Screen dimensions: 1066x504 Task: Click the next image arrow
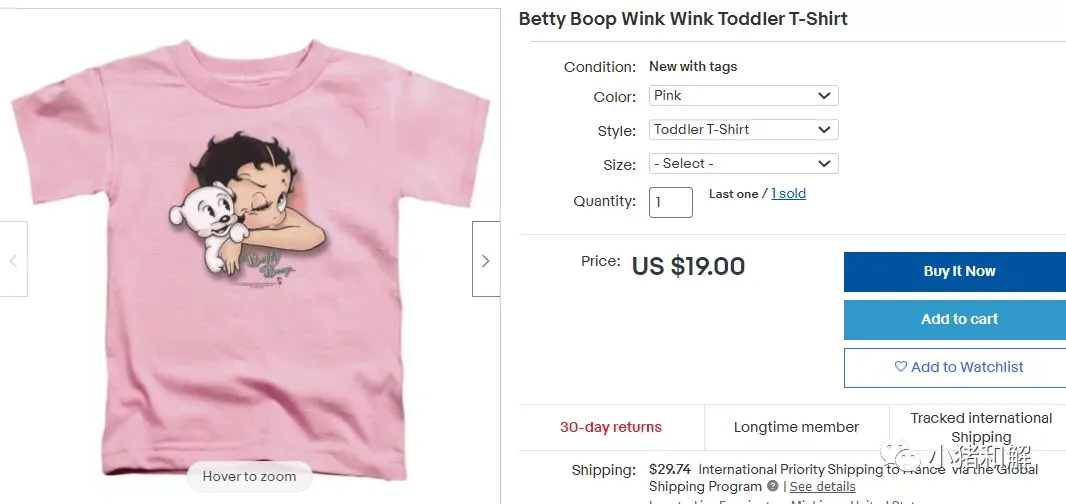tap(485, 260)
